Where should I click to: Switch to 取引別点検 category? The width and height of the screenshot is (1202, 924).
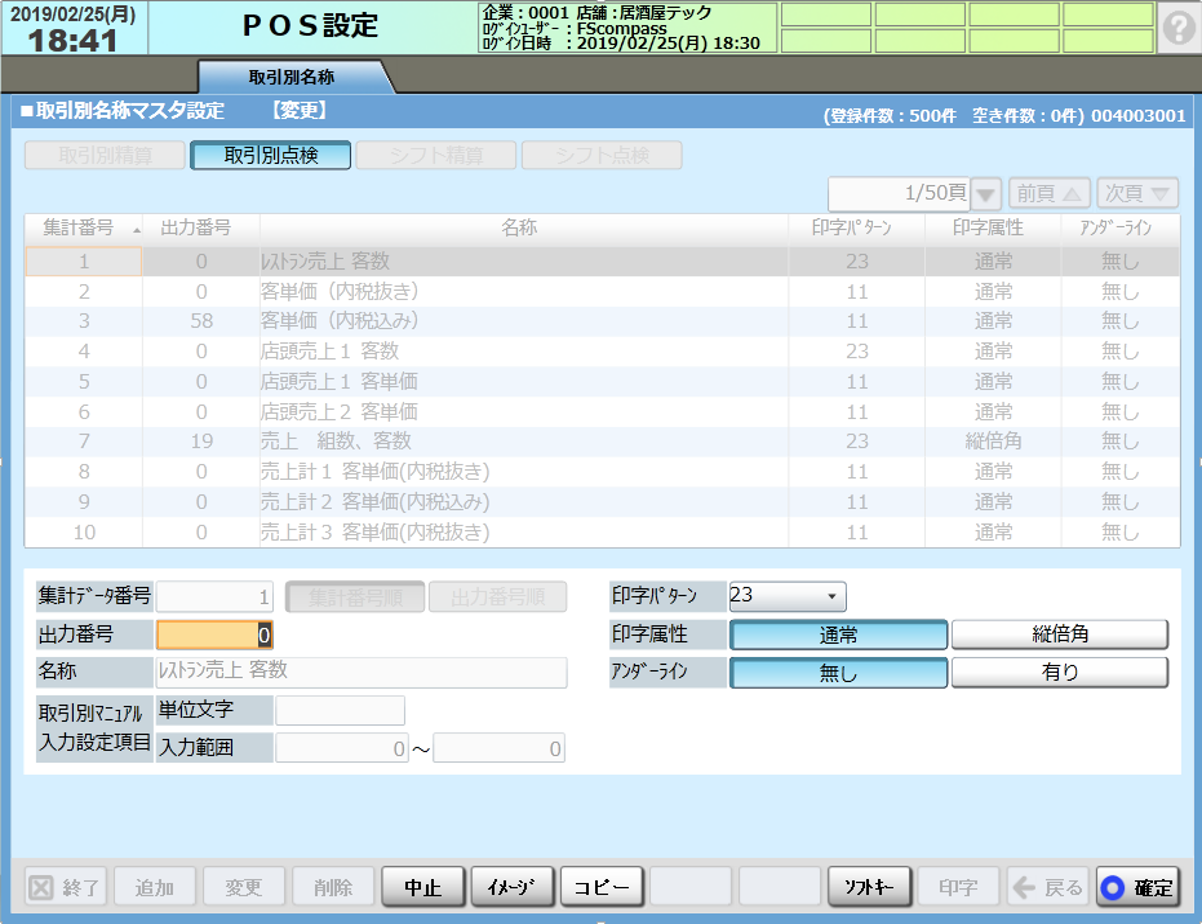click(x=271, y=155)
